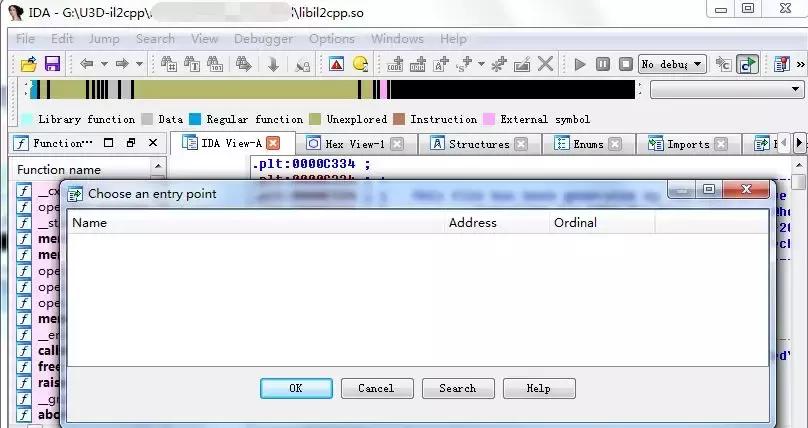
Task: Click the External symbol legend color swatch
Action: 489,119
